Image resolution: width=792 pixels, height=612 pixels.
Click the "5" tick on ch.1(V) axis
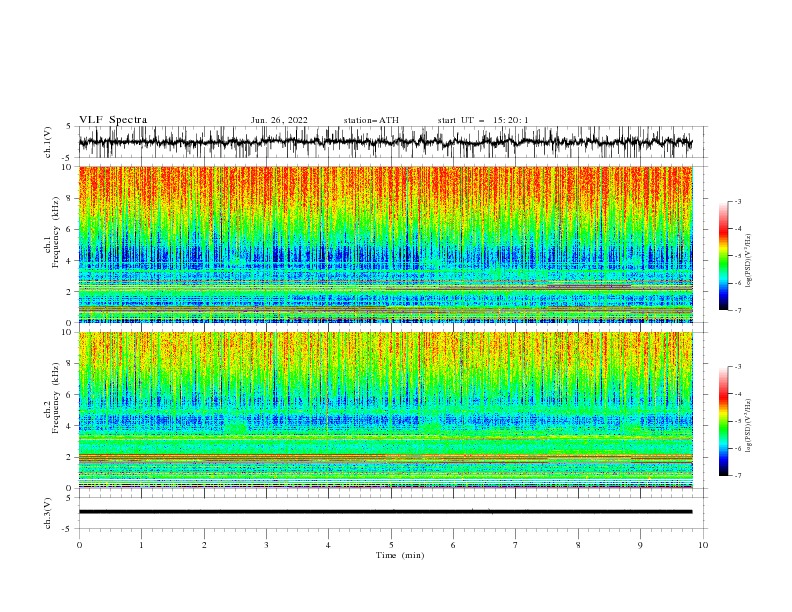[x=69, y=127]
